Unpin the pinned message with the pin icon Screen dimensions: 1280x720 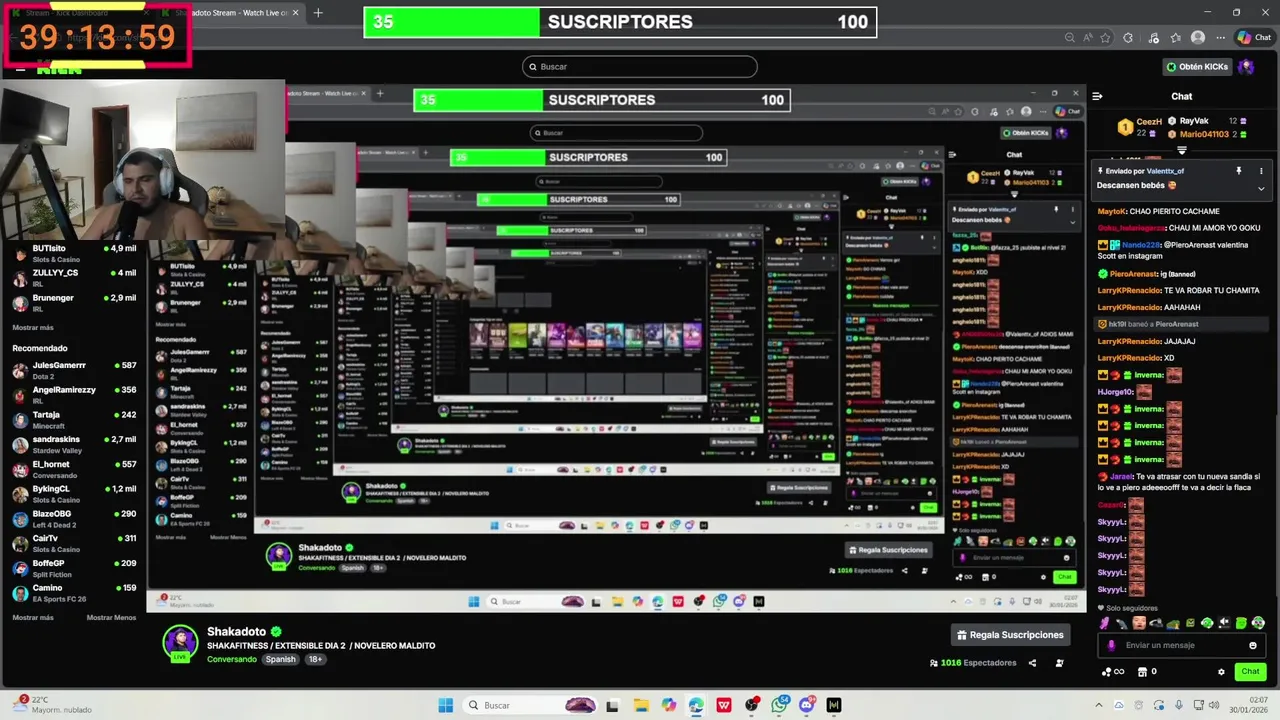point(1239,171)
